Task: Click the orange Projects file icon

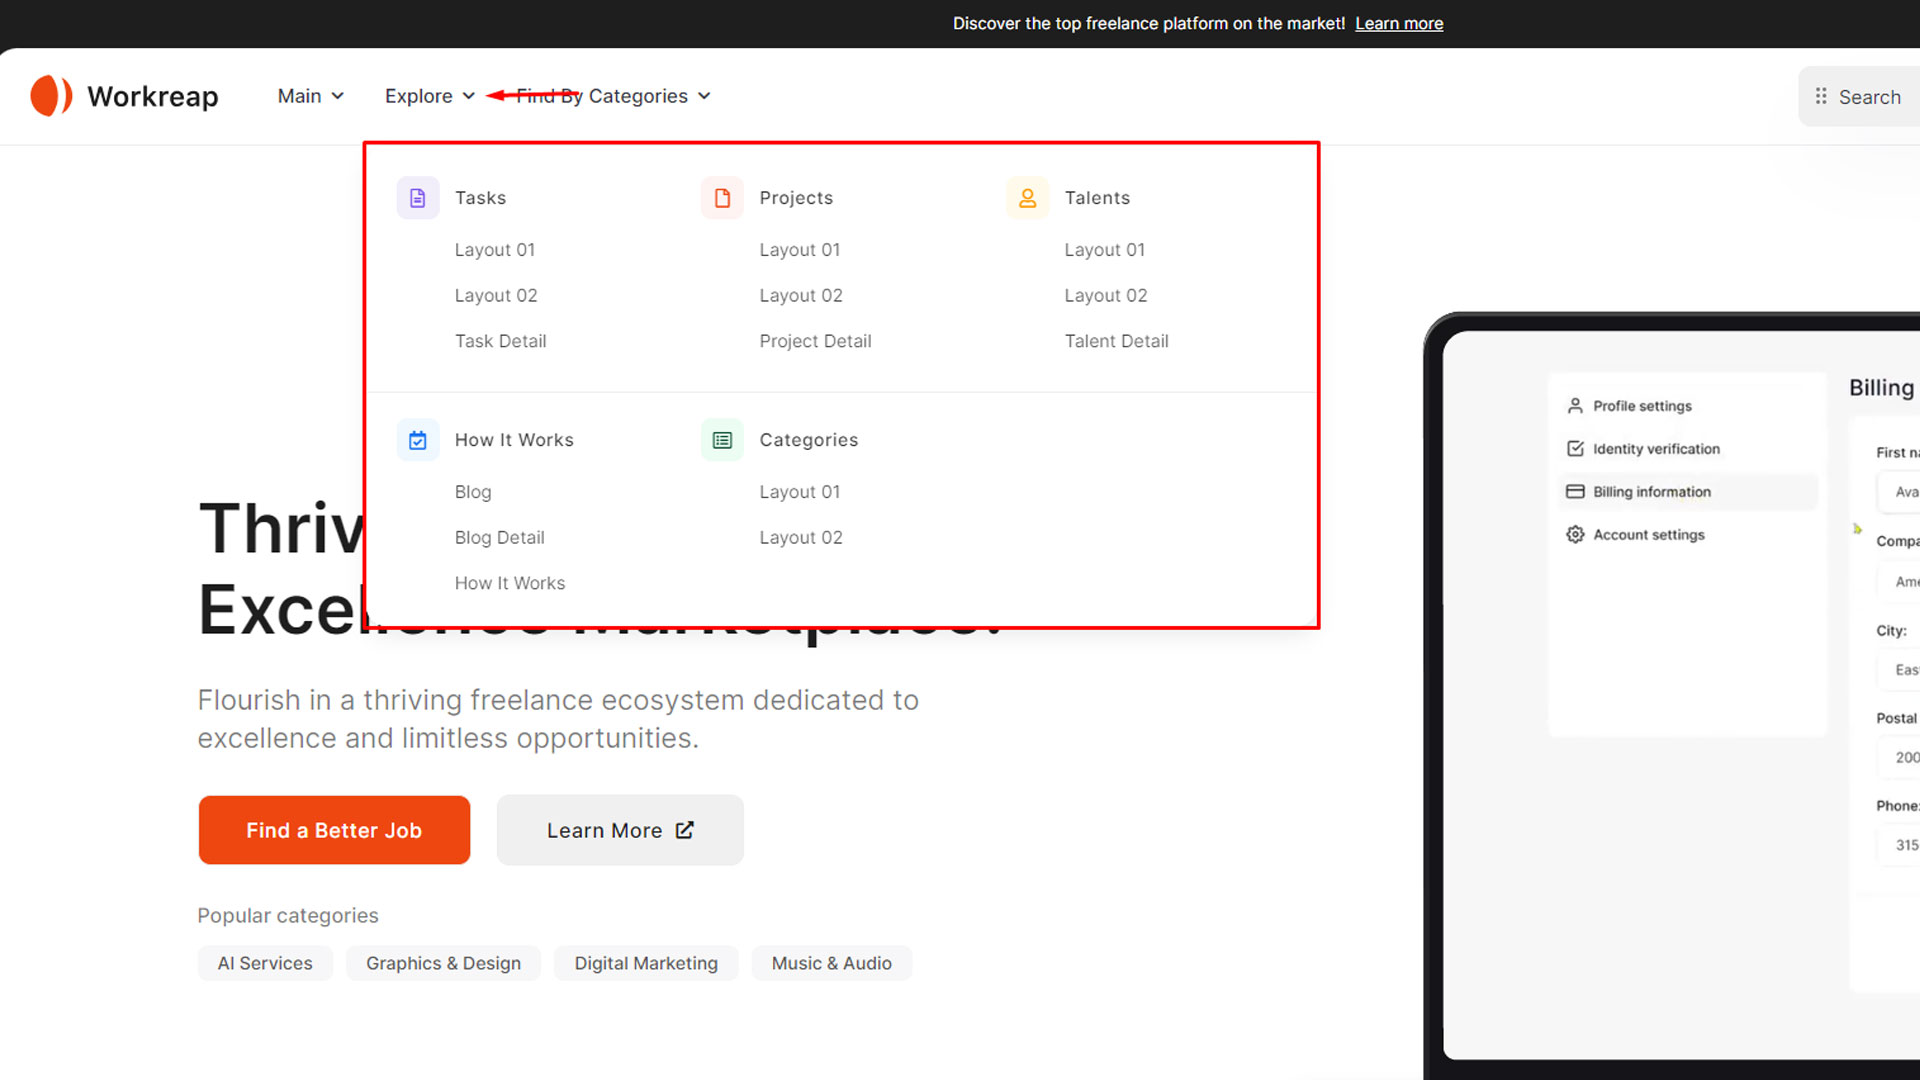Action: click(722, 198)
